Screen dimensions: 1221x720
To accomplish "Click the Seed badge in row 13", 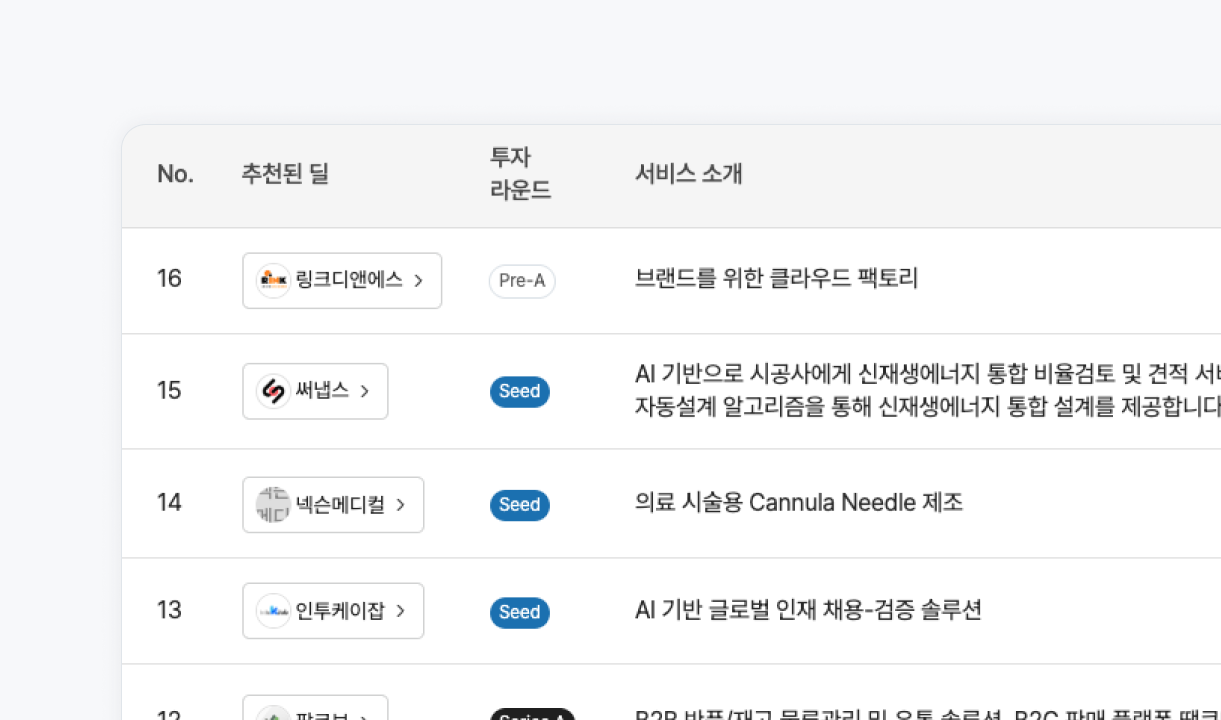I will pyautogui.click(x=520, y=612).
